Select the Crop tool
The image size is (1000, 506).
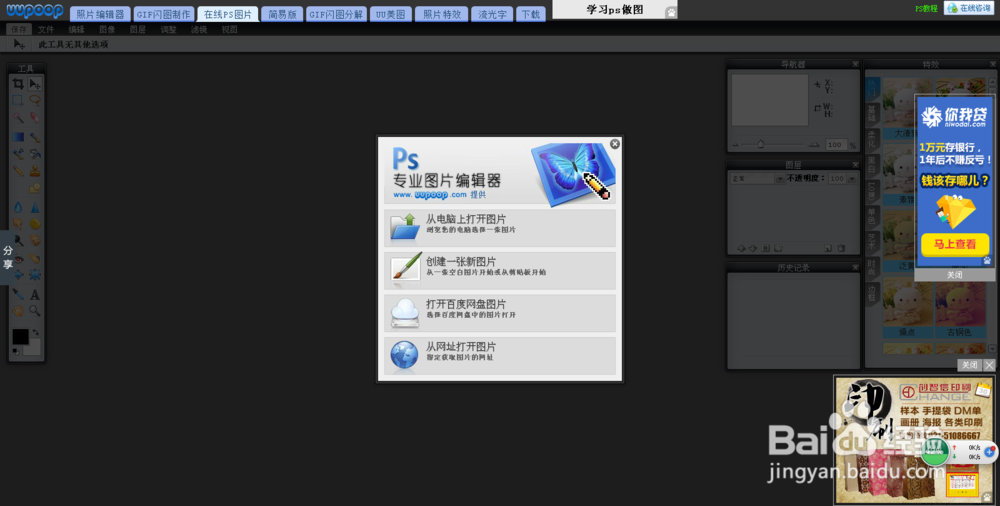[x=18, y=84]
